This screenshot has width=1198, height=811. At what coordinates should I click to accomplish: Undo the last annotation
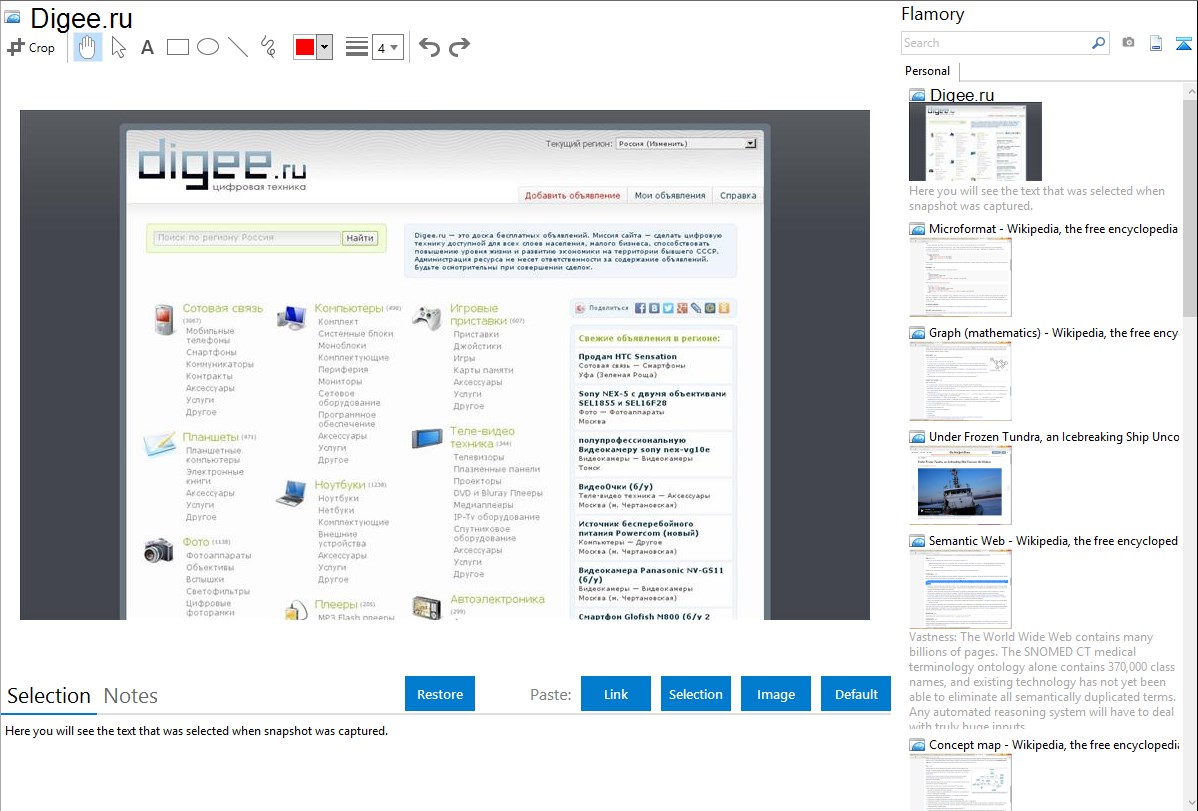click(429, 47)
